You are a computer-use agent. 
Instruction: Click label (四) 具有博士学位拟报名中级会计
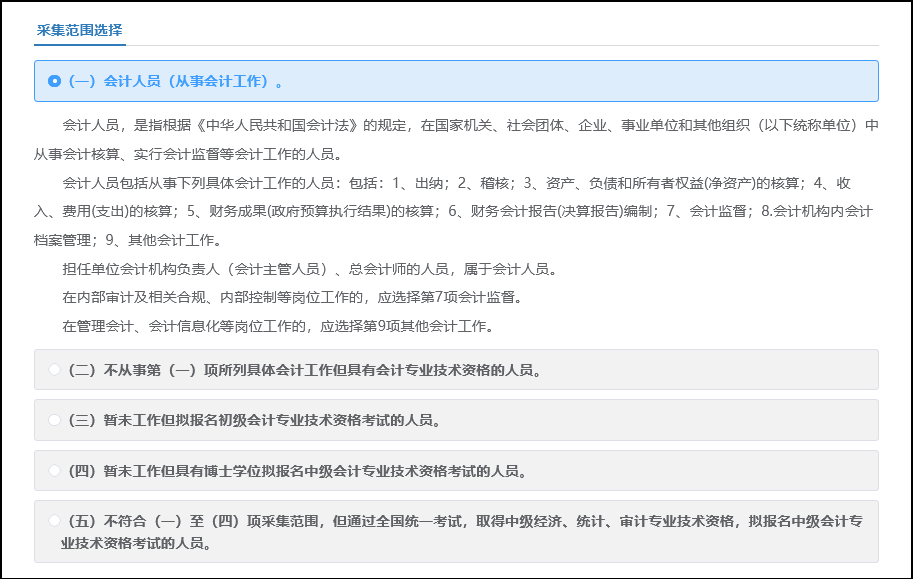tap(297, 470)
